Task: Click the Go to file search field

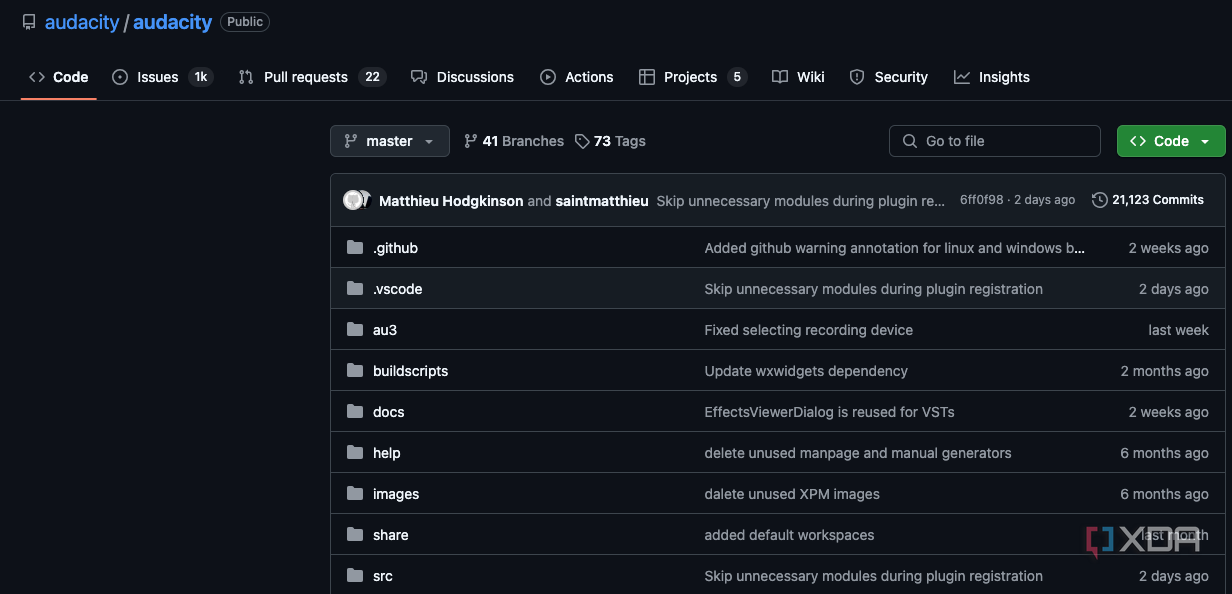Action: [995, 141]
